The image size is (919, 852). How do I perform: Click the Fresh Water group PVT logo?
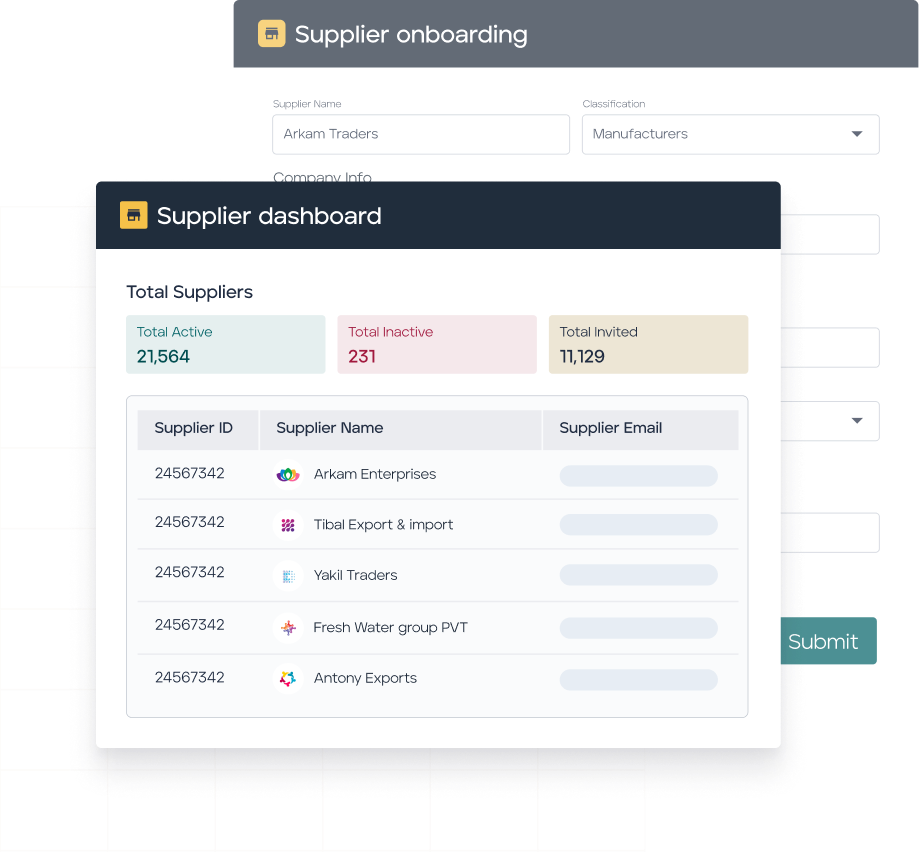tap(288, 628)
